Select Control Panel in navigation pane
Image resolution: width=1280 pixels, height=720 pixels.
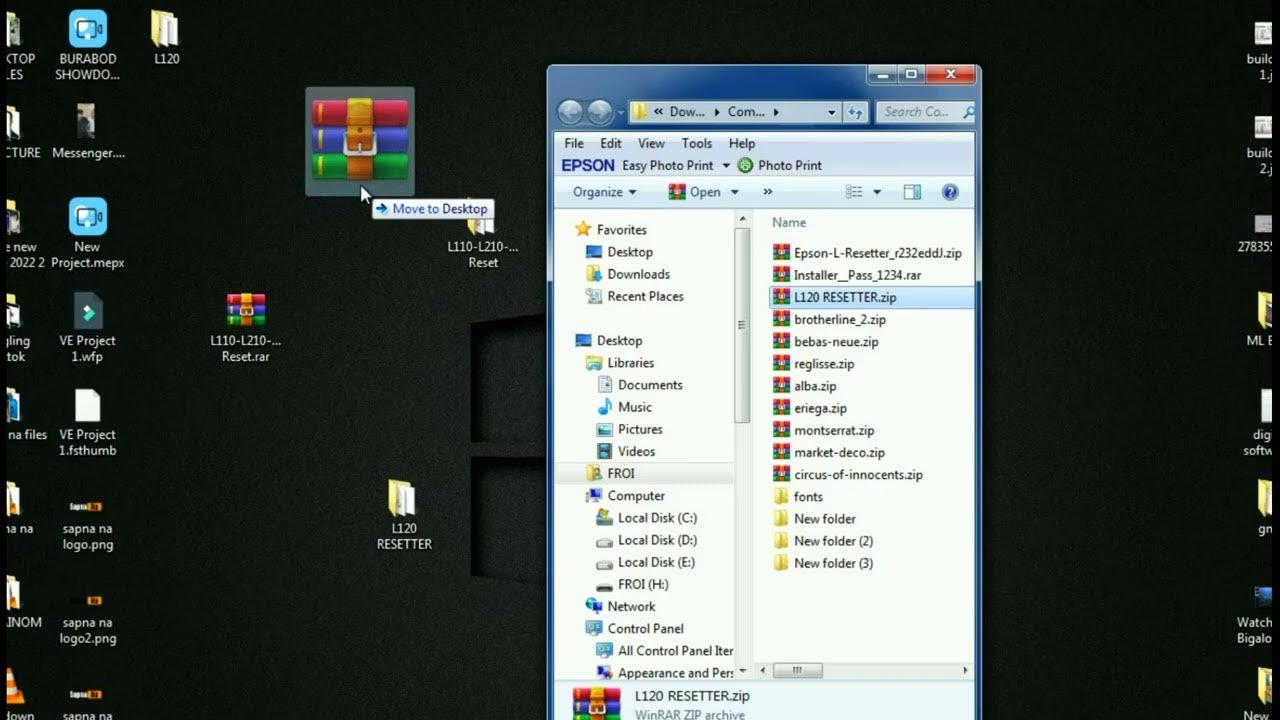pos(646,628)
